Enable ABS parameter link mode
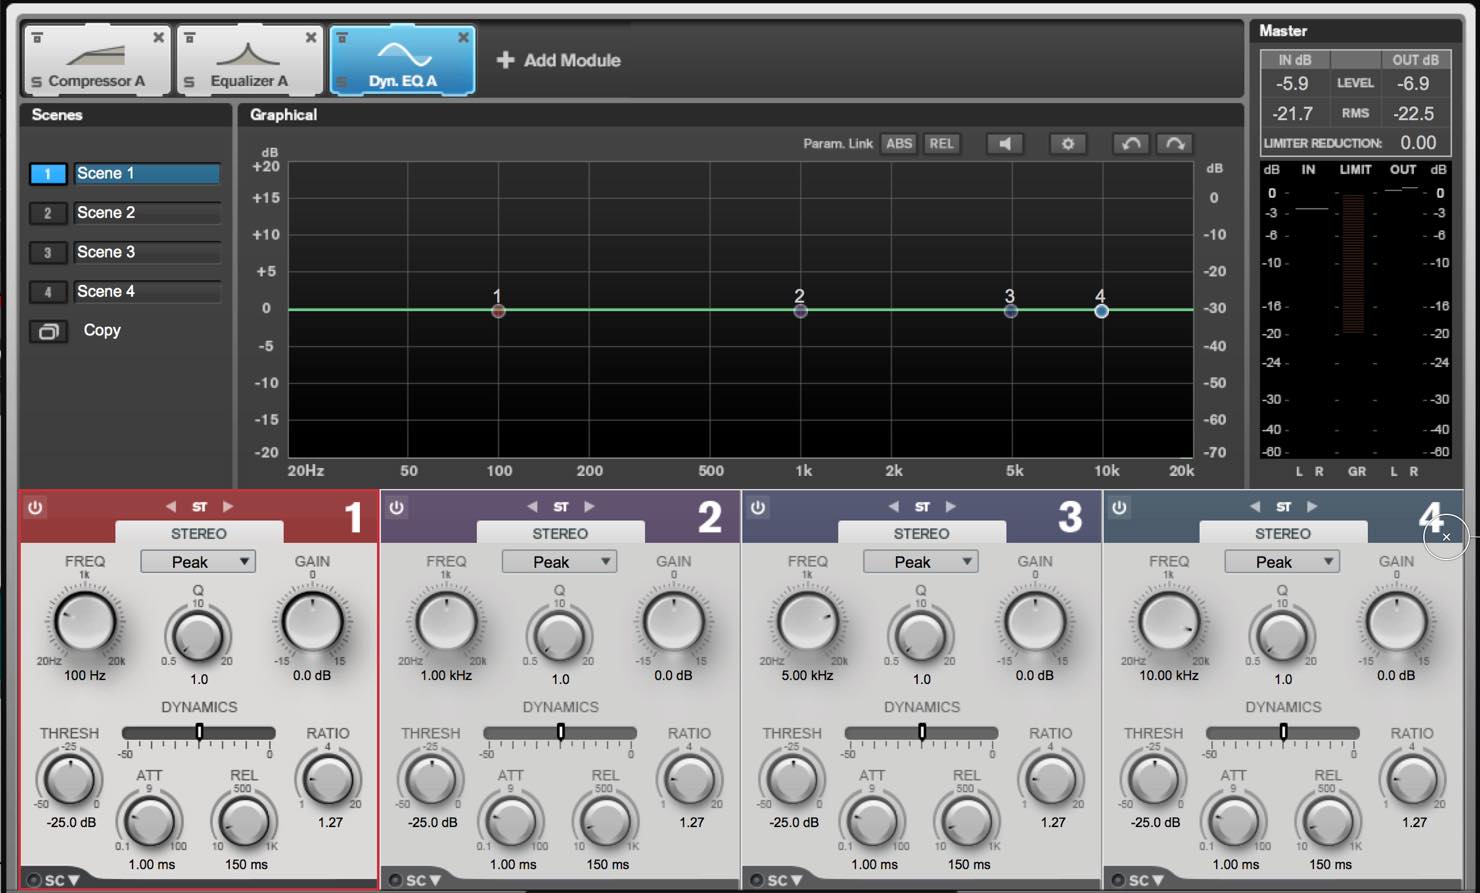 (899, 144)
